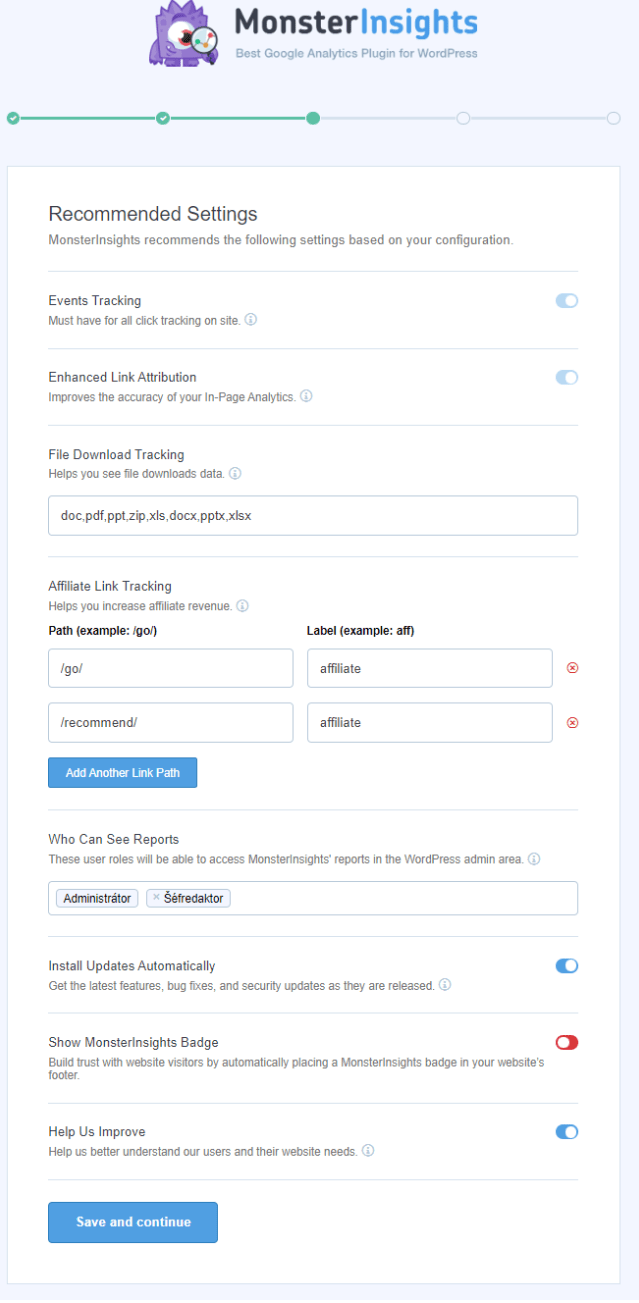Remove the /go/ affiliate path row
639x1303 pixels.
(572, 668)
